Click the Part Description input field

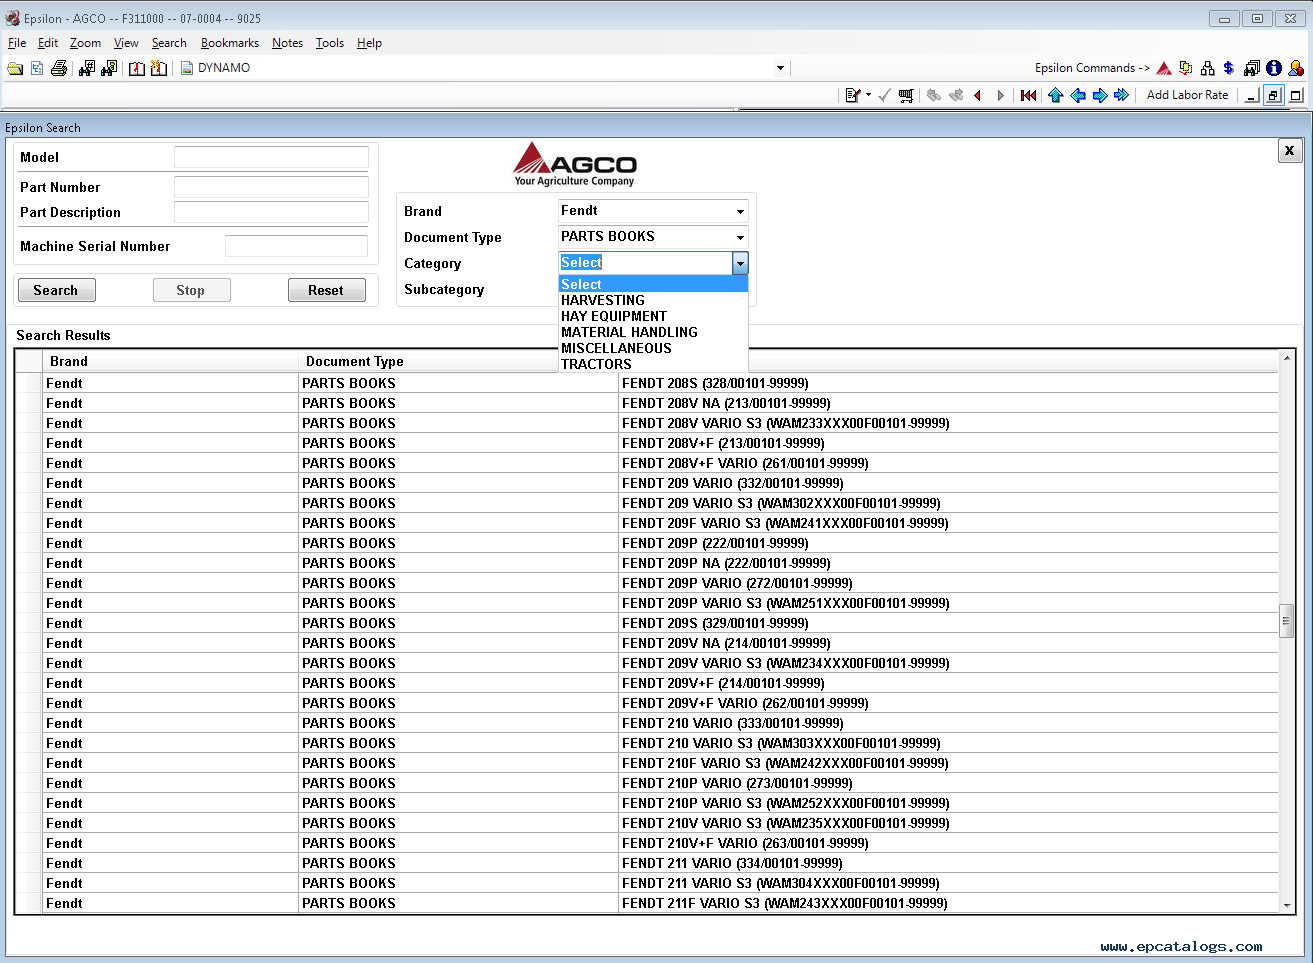click(271, 212)
